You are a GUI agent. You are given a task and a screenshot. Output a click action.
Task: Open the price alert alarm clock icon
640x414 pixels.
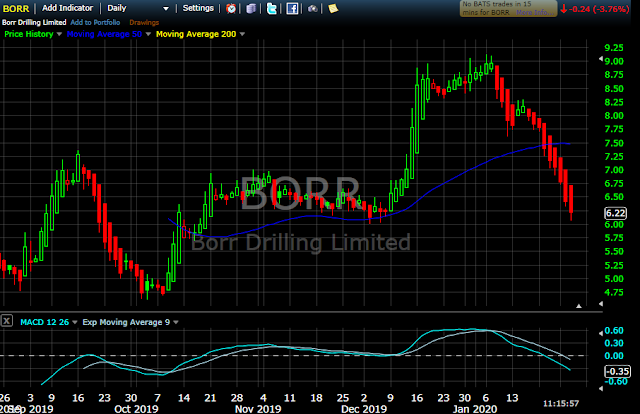231,9
